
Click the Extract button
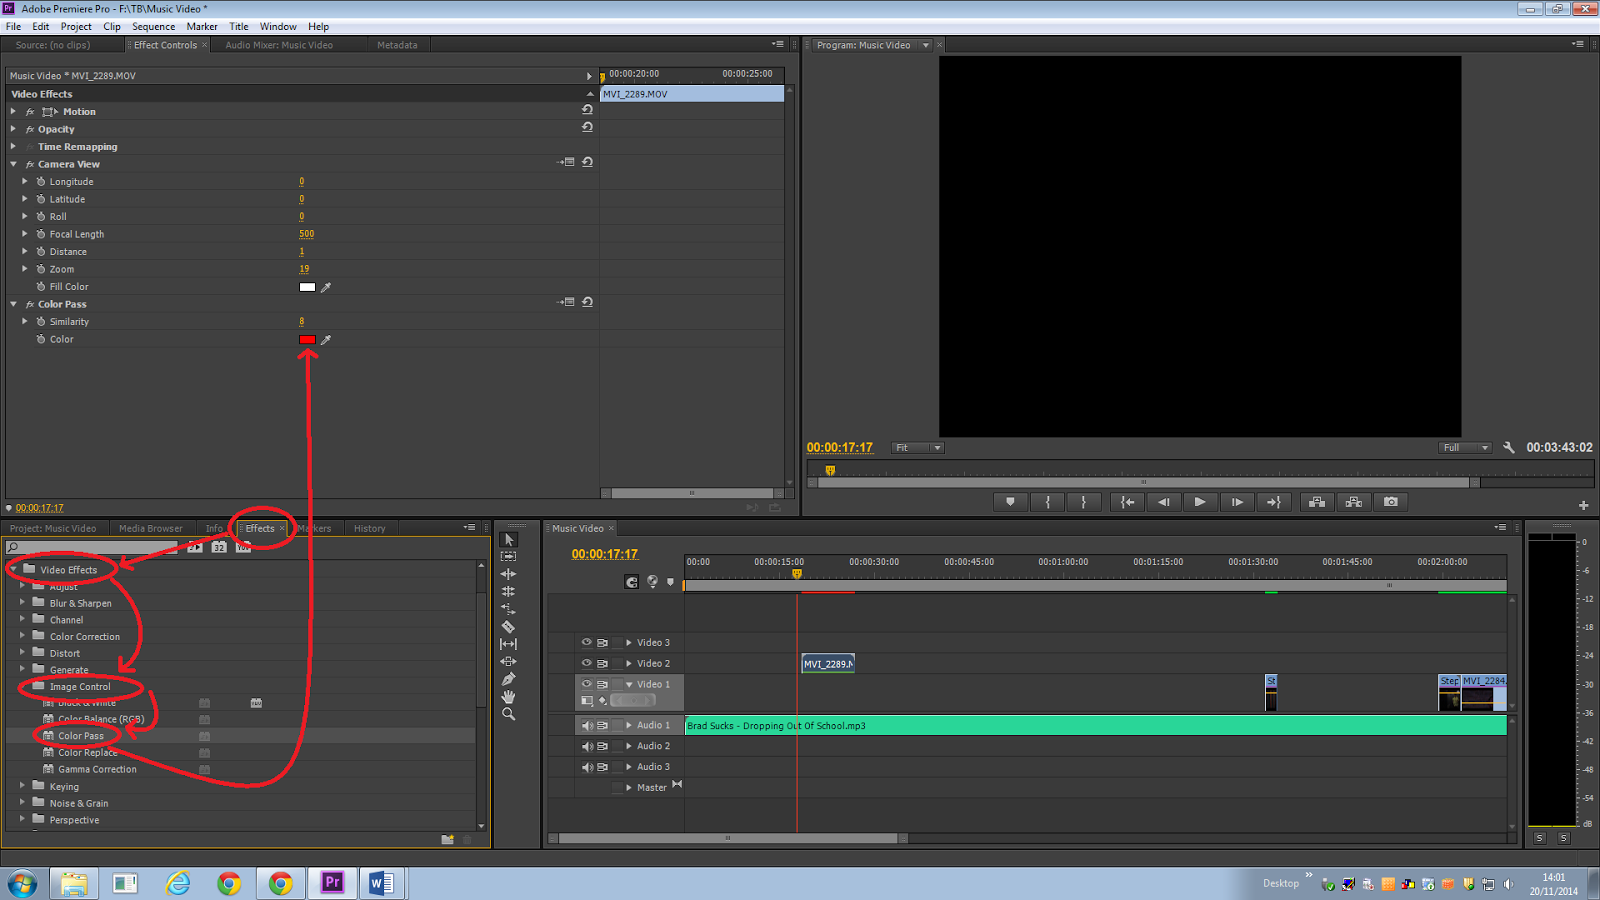pyautogui.click(x=1354, y=502)
